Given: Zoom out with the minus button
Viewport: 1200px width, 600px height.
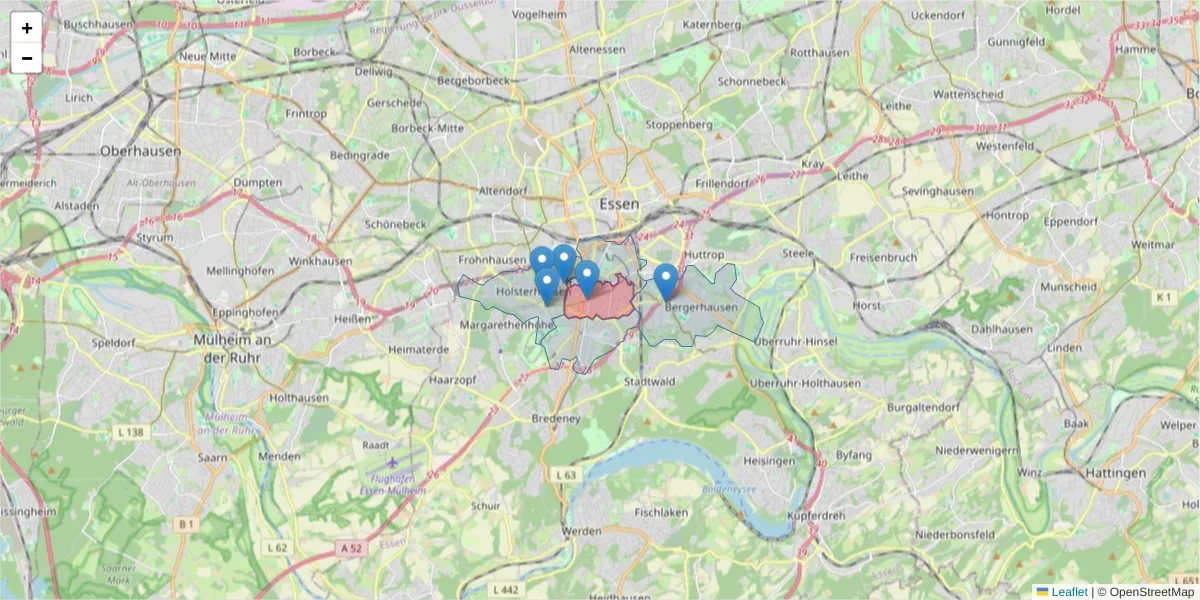Looking at the screenshot, I should click(27, 58).
